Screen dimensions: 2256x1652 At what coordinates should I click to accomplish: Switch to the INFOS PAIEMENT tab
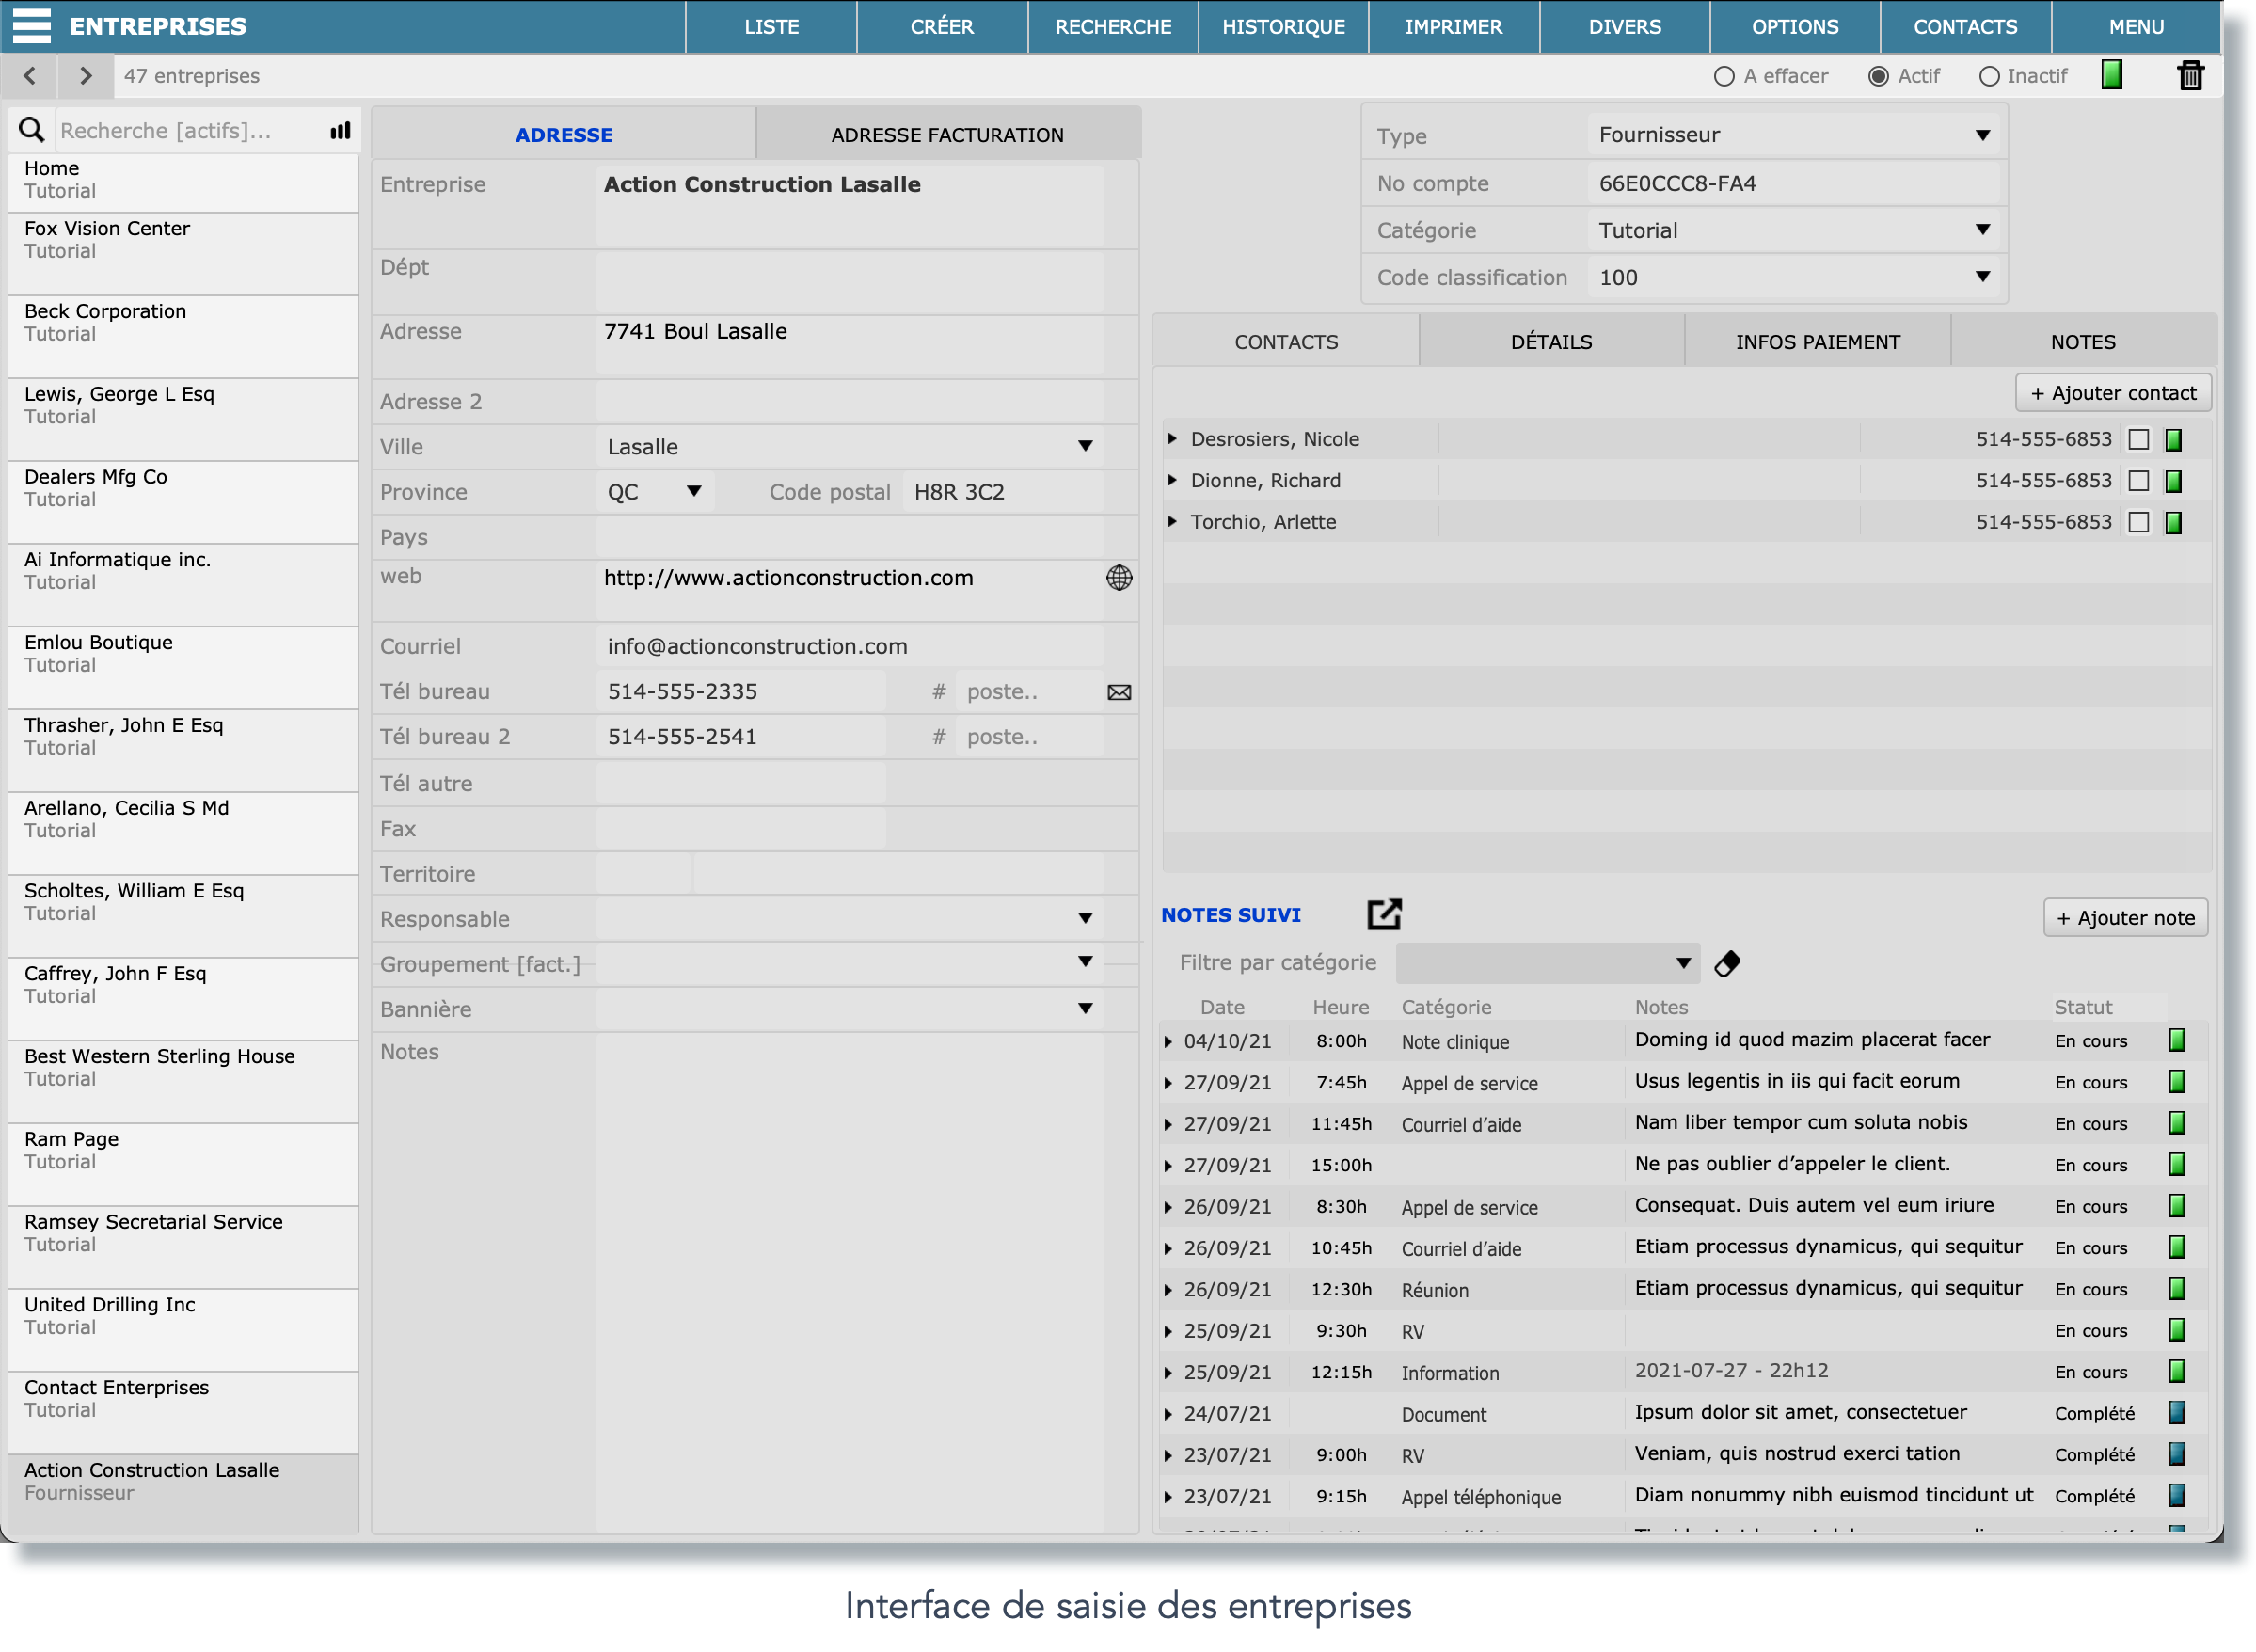[x=1819, y=342]
